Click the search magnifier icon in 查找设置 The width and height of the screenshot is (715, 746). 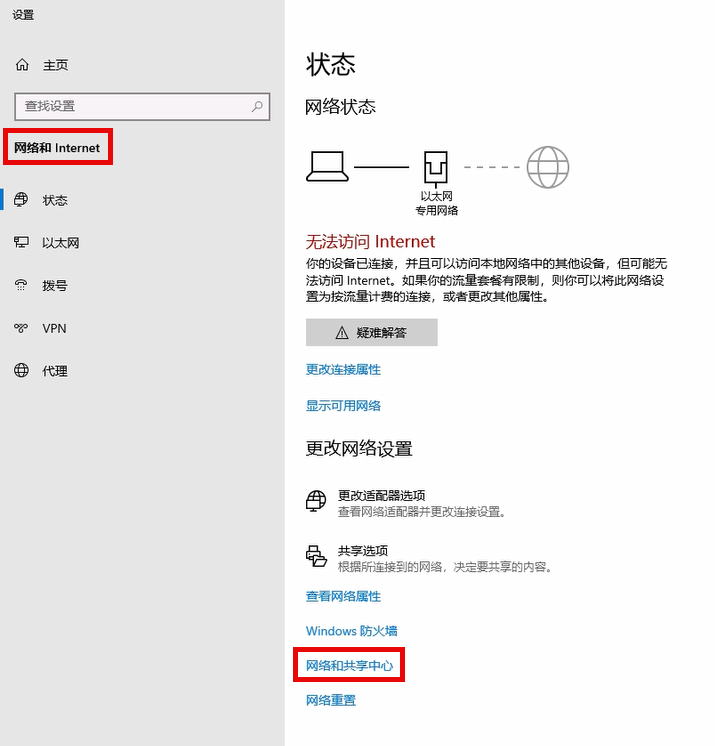coord(257,106)
